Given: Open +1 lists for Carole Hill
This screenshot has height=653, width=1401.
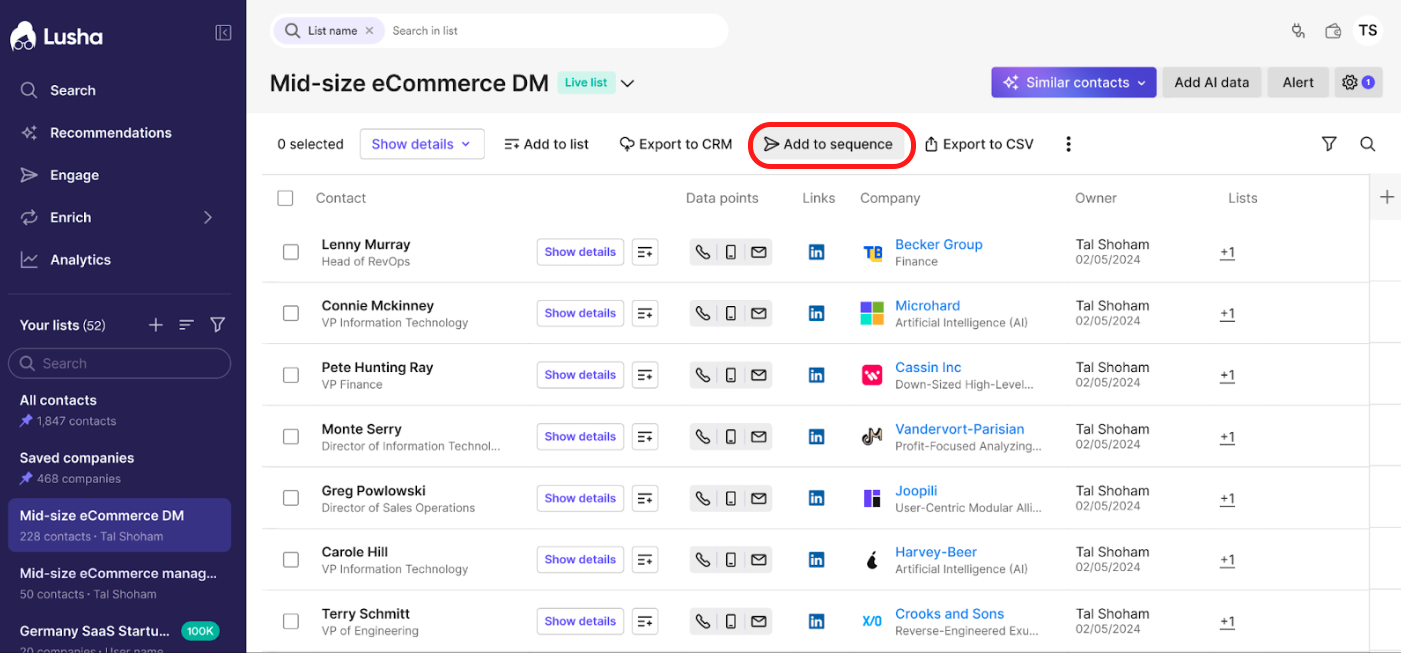Looking at the screenshot, I should (1227, 560).
